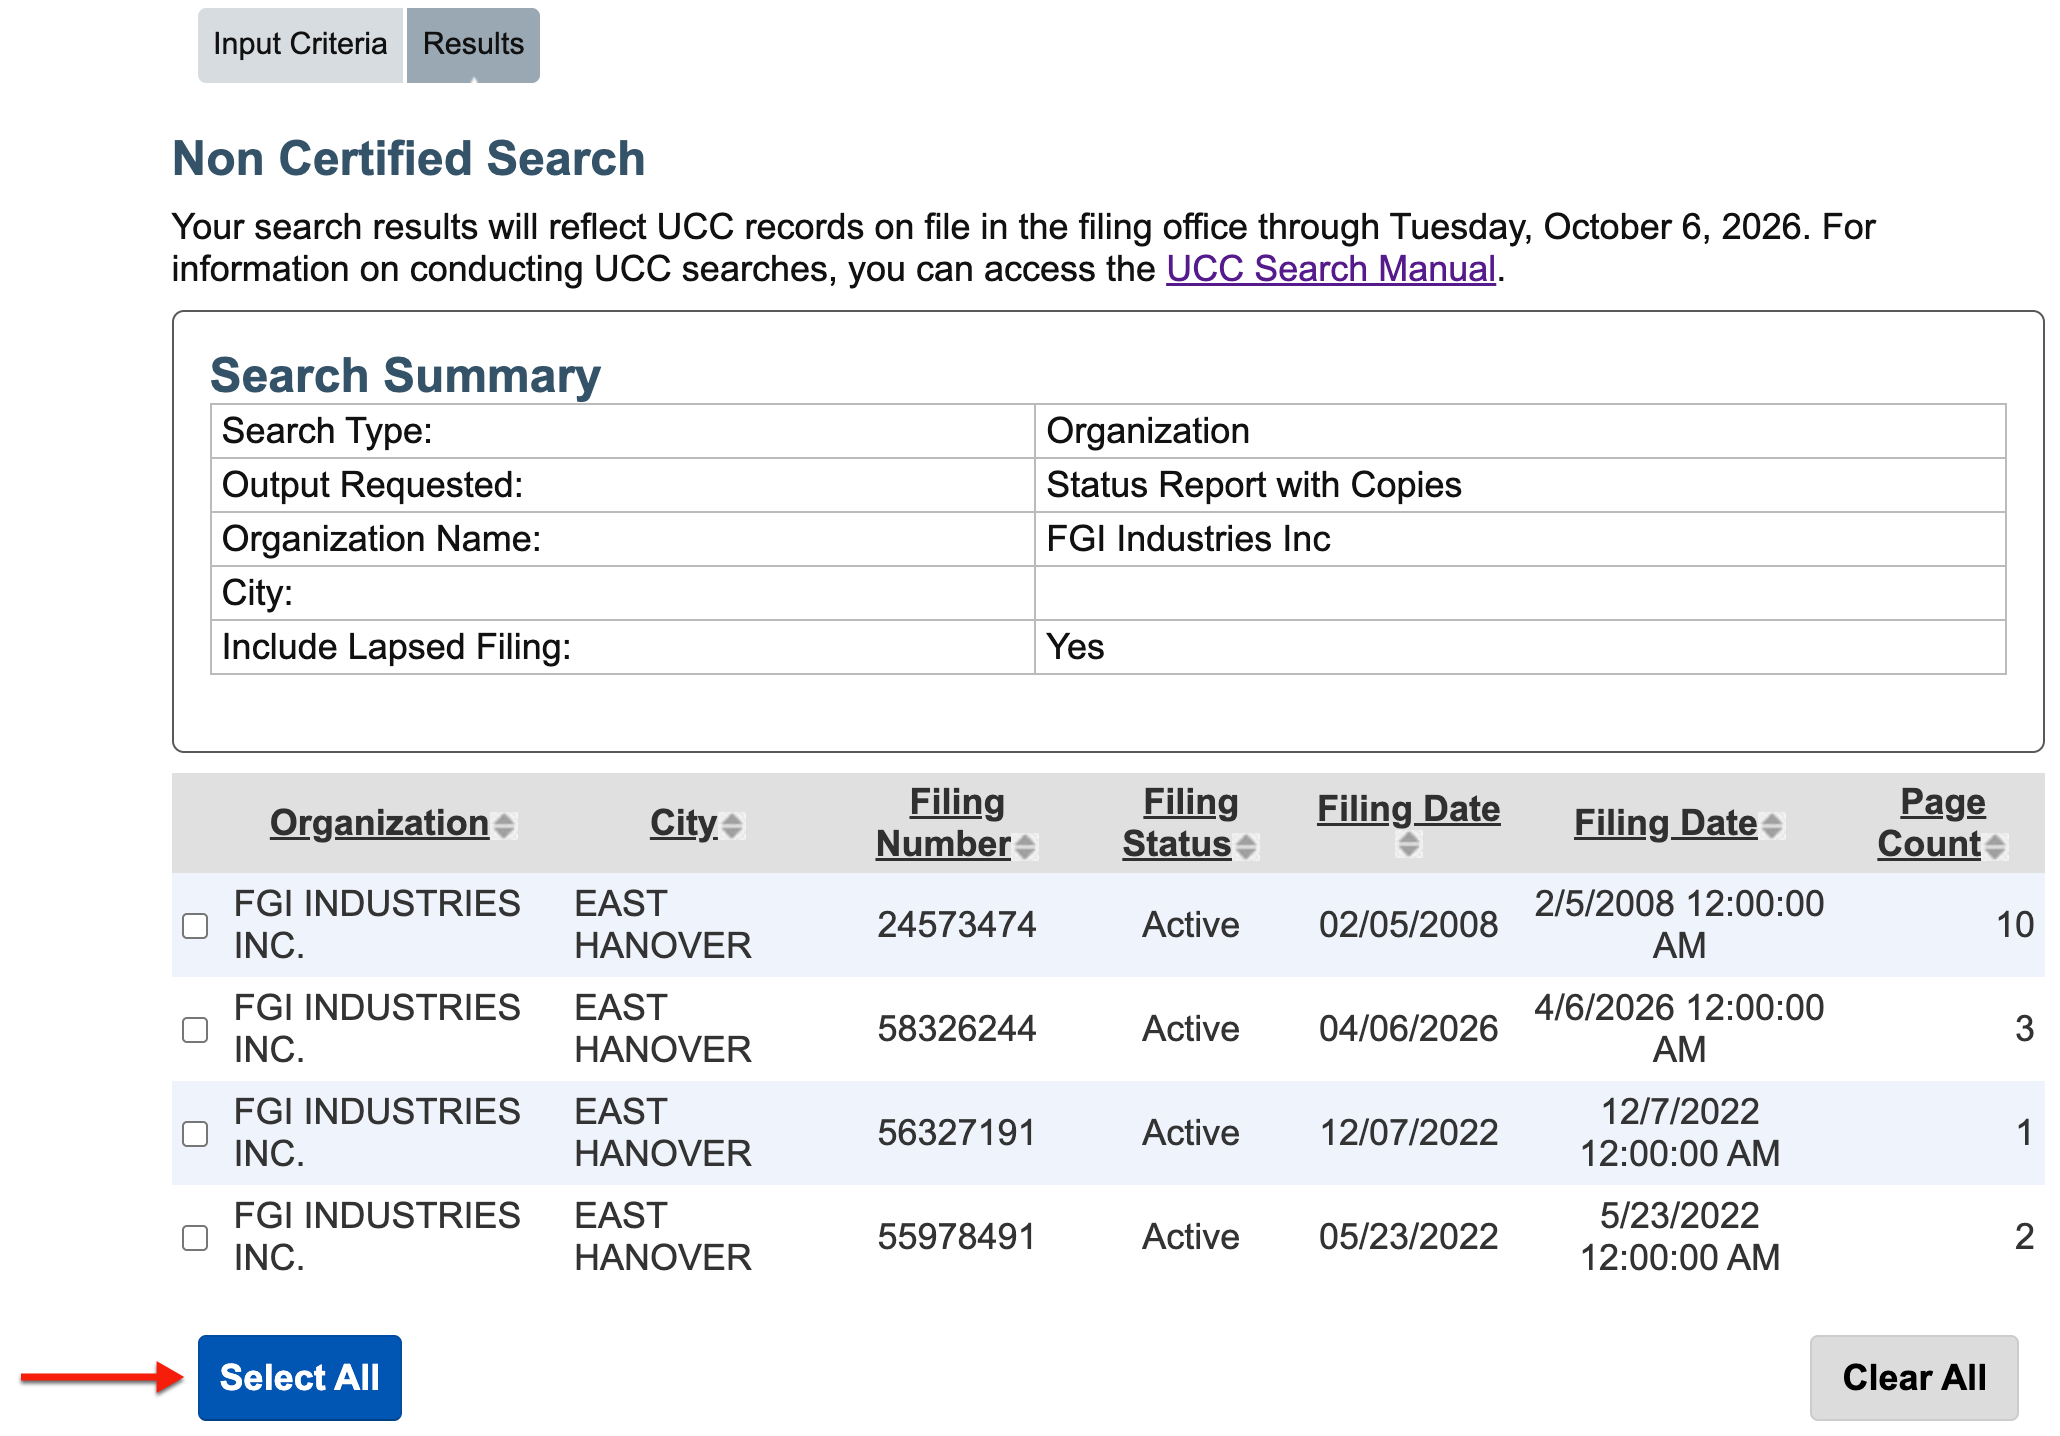2060x1436 pixels.
Task: Switch to the Input Criteria tab
Action: [x=300, y=45]
